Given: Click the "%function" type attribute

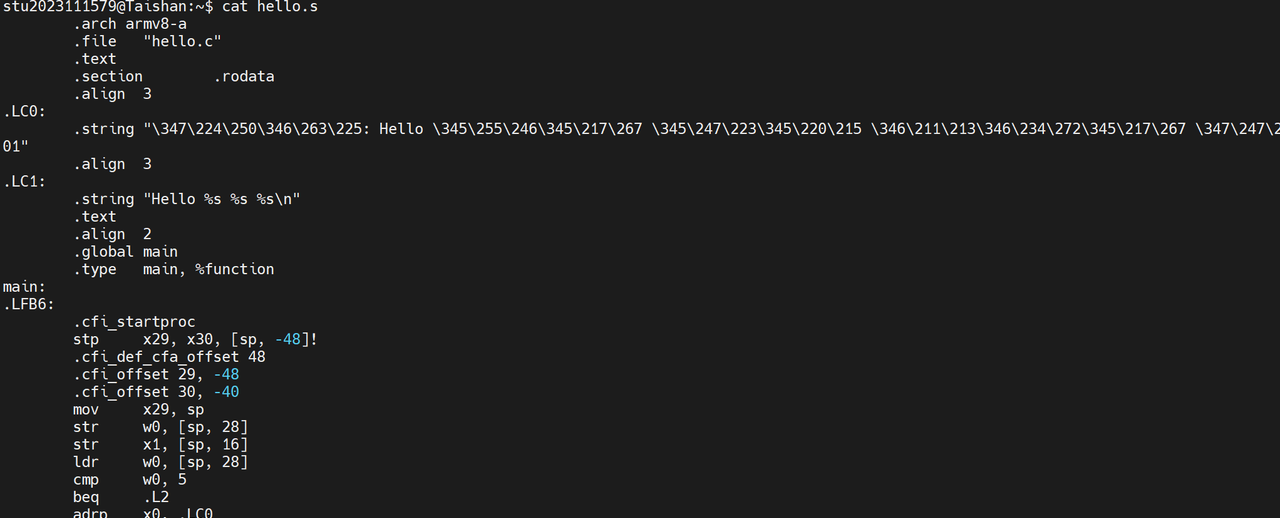Looking at the screenshot, I should (x=234, y=269).
